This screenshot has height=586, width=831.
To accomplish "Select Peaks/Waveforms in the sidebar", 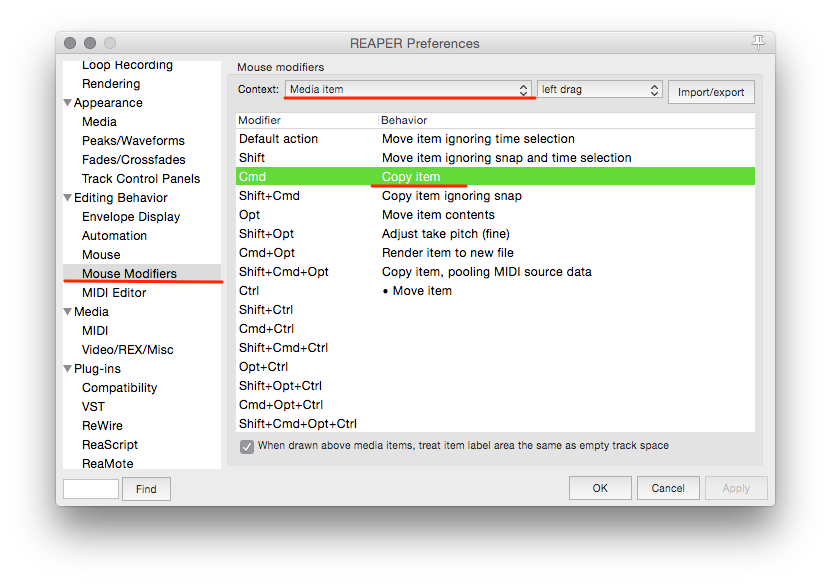I will click(x=133, y=141).
